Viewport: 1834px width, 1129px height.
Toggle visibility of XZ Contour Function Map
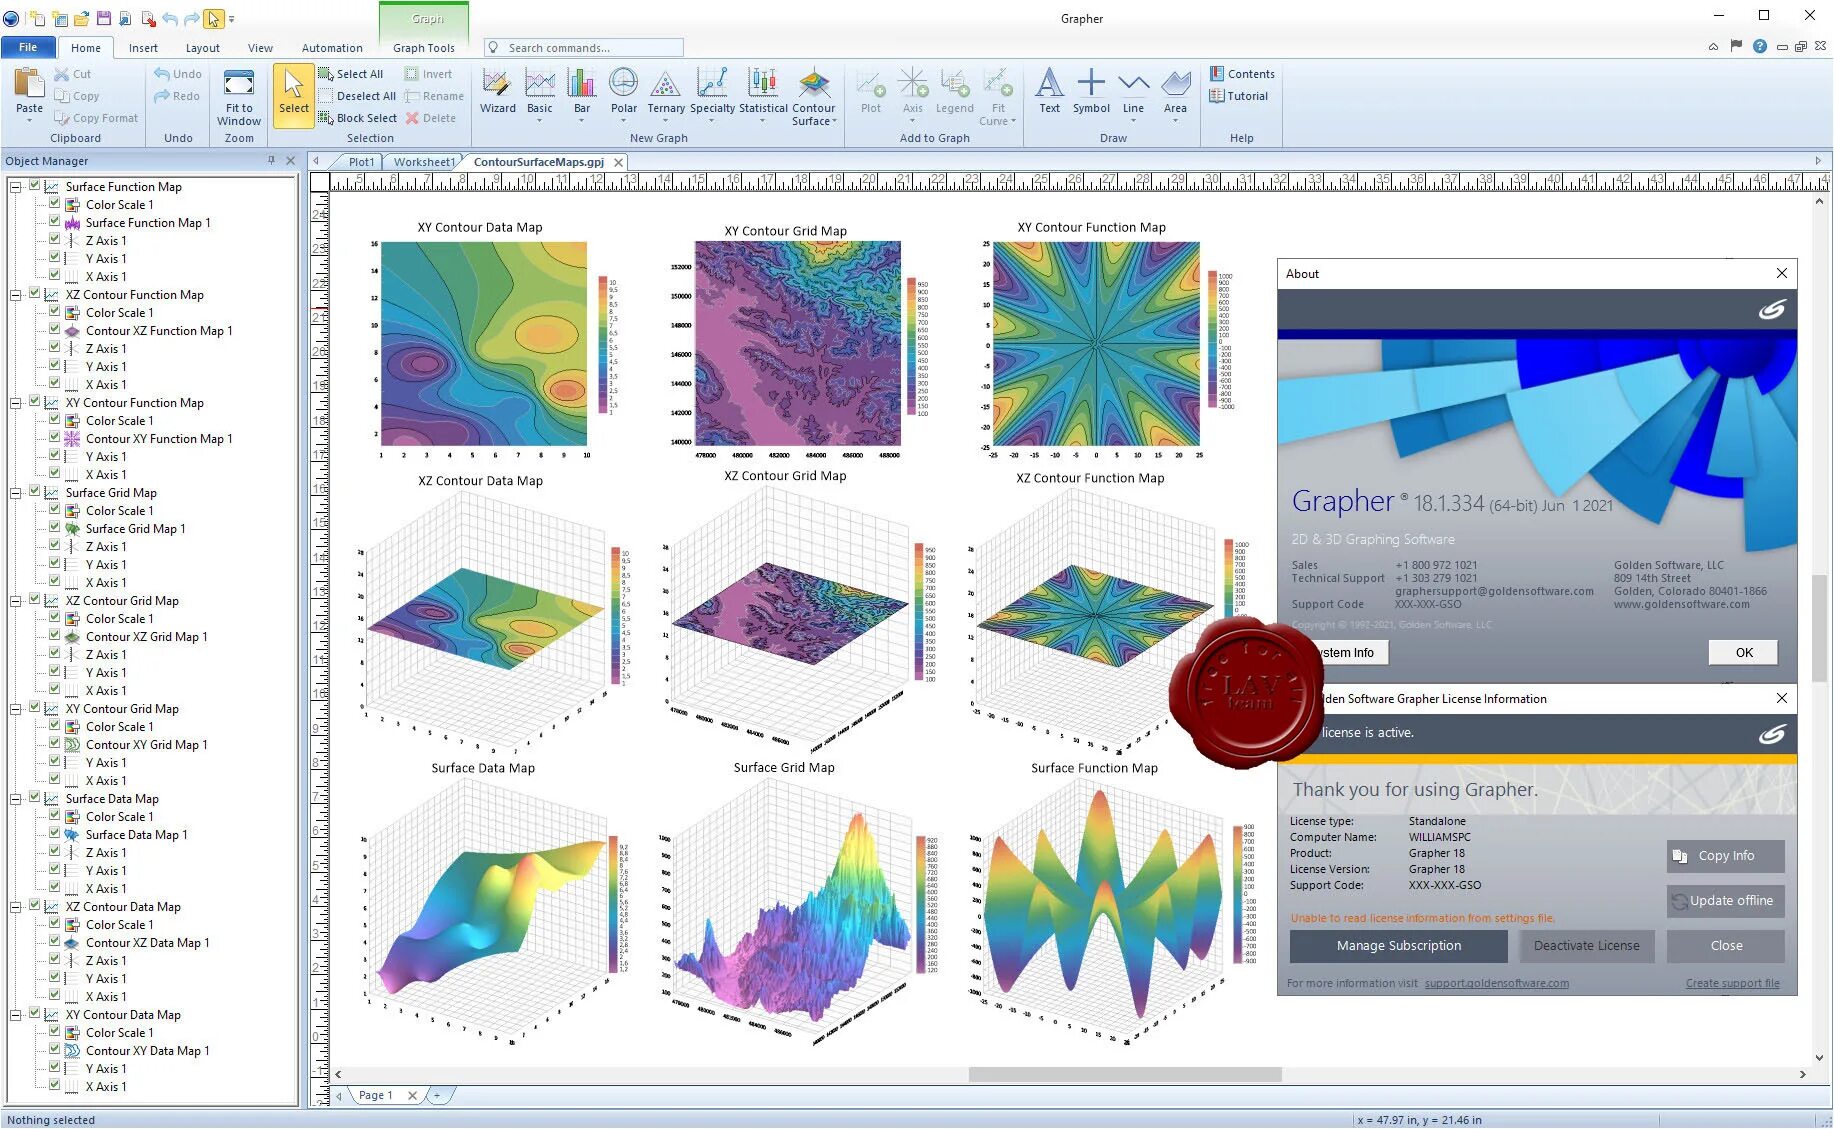click(35, 294)
